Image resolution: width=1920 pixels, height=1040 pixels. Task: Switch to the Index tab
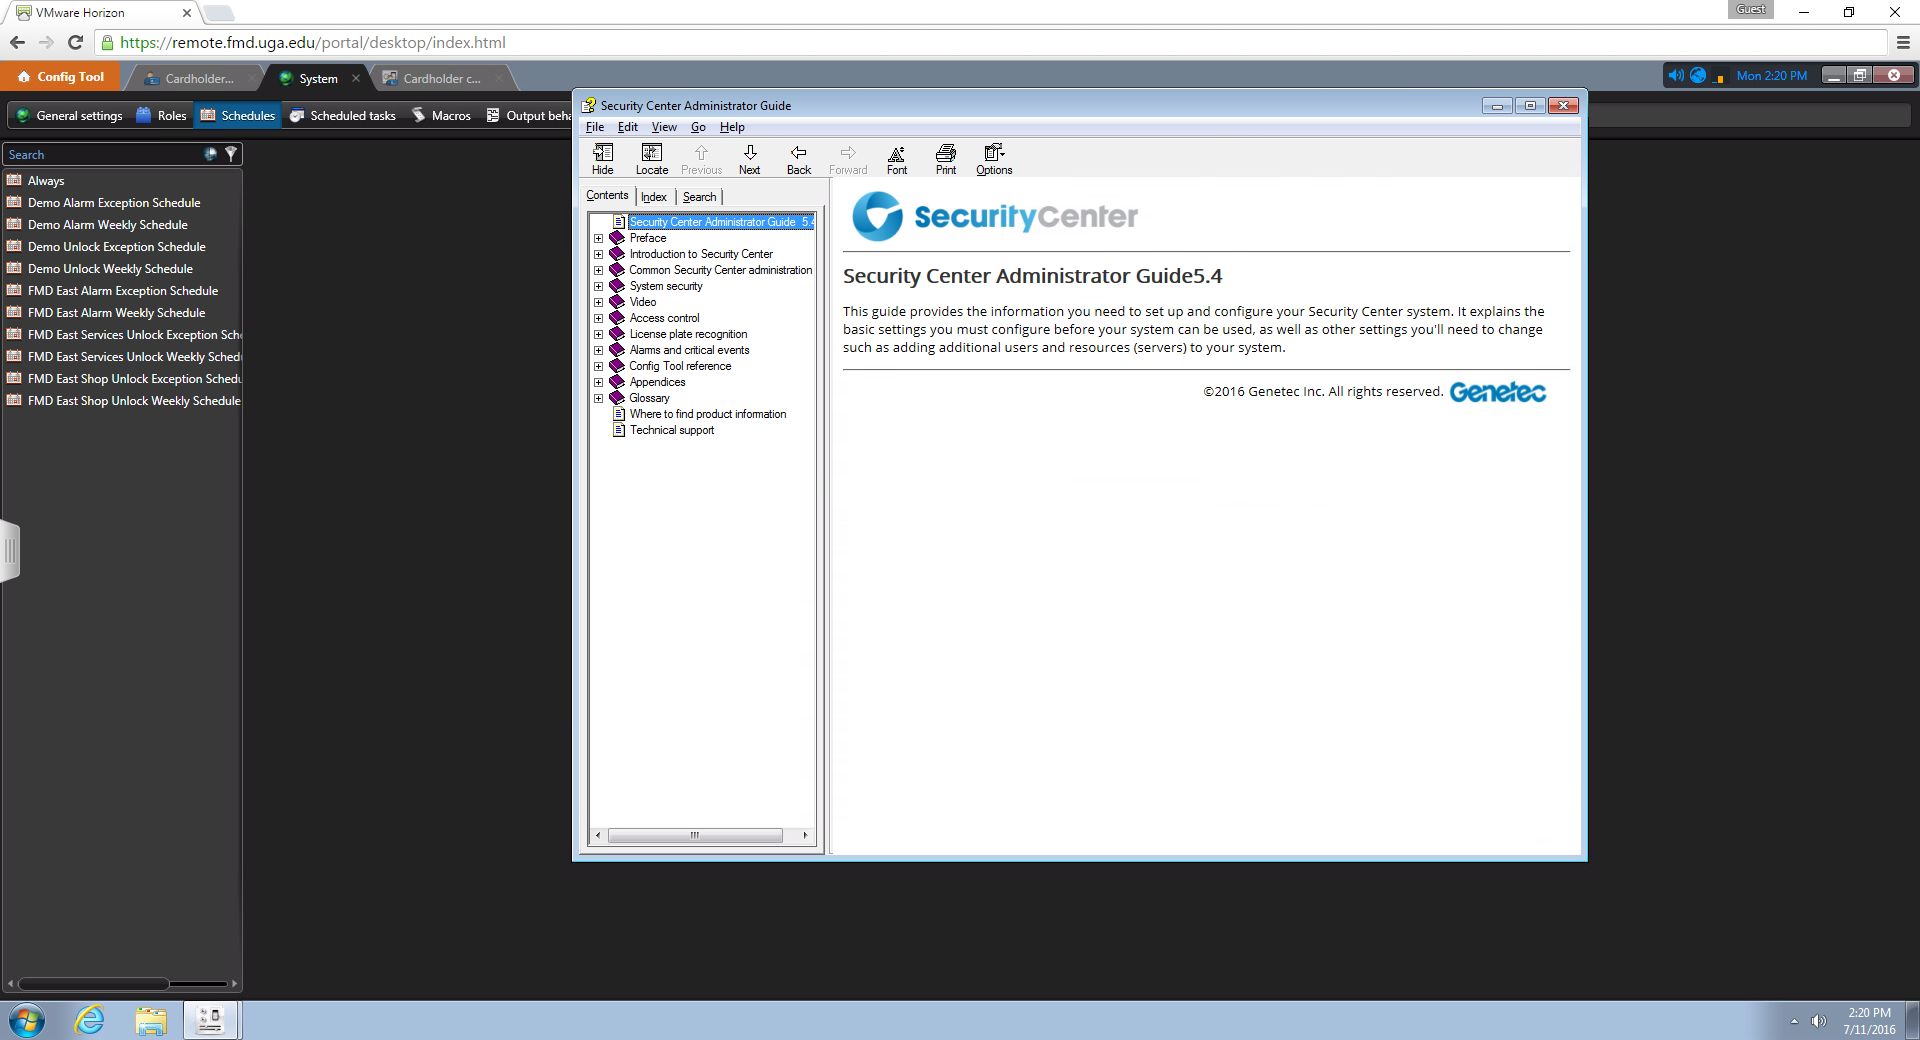tap(653, 197)
